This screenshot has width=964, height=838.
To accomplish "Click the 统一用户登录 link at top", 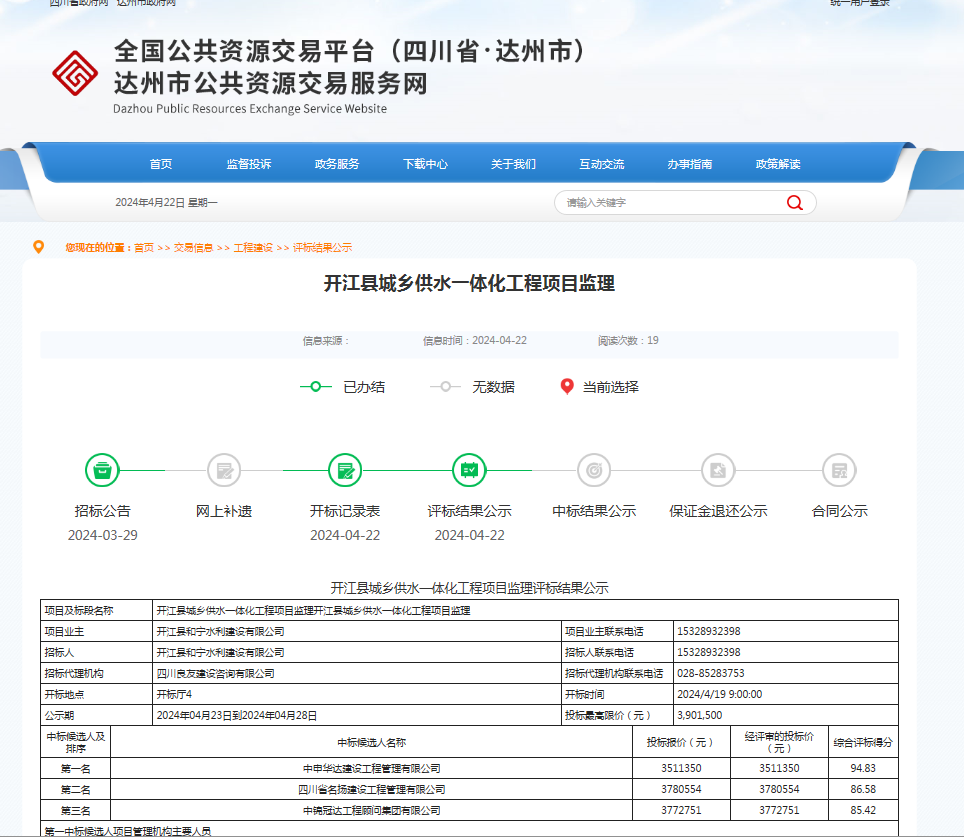I will 859,3.
